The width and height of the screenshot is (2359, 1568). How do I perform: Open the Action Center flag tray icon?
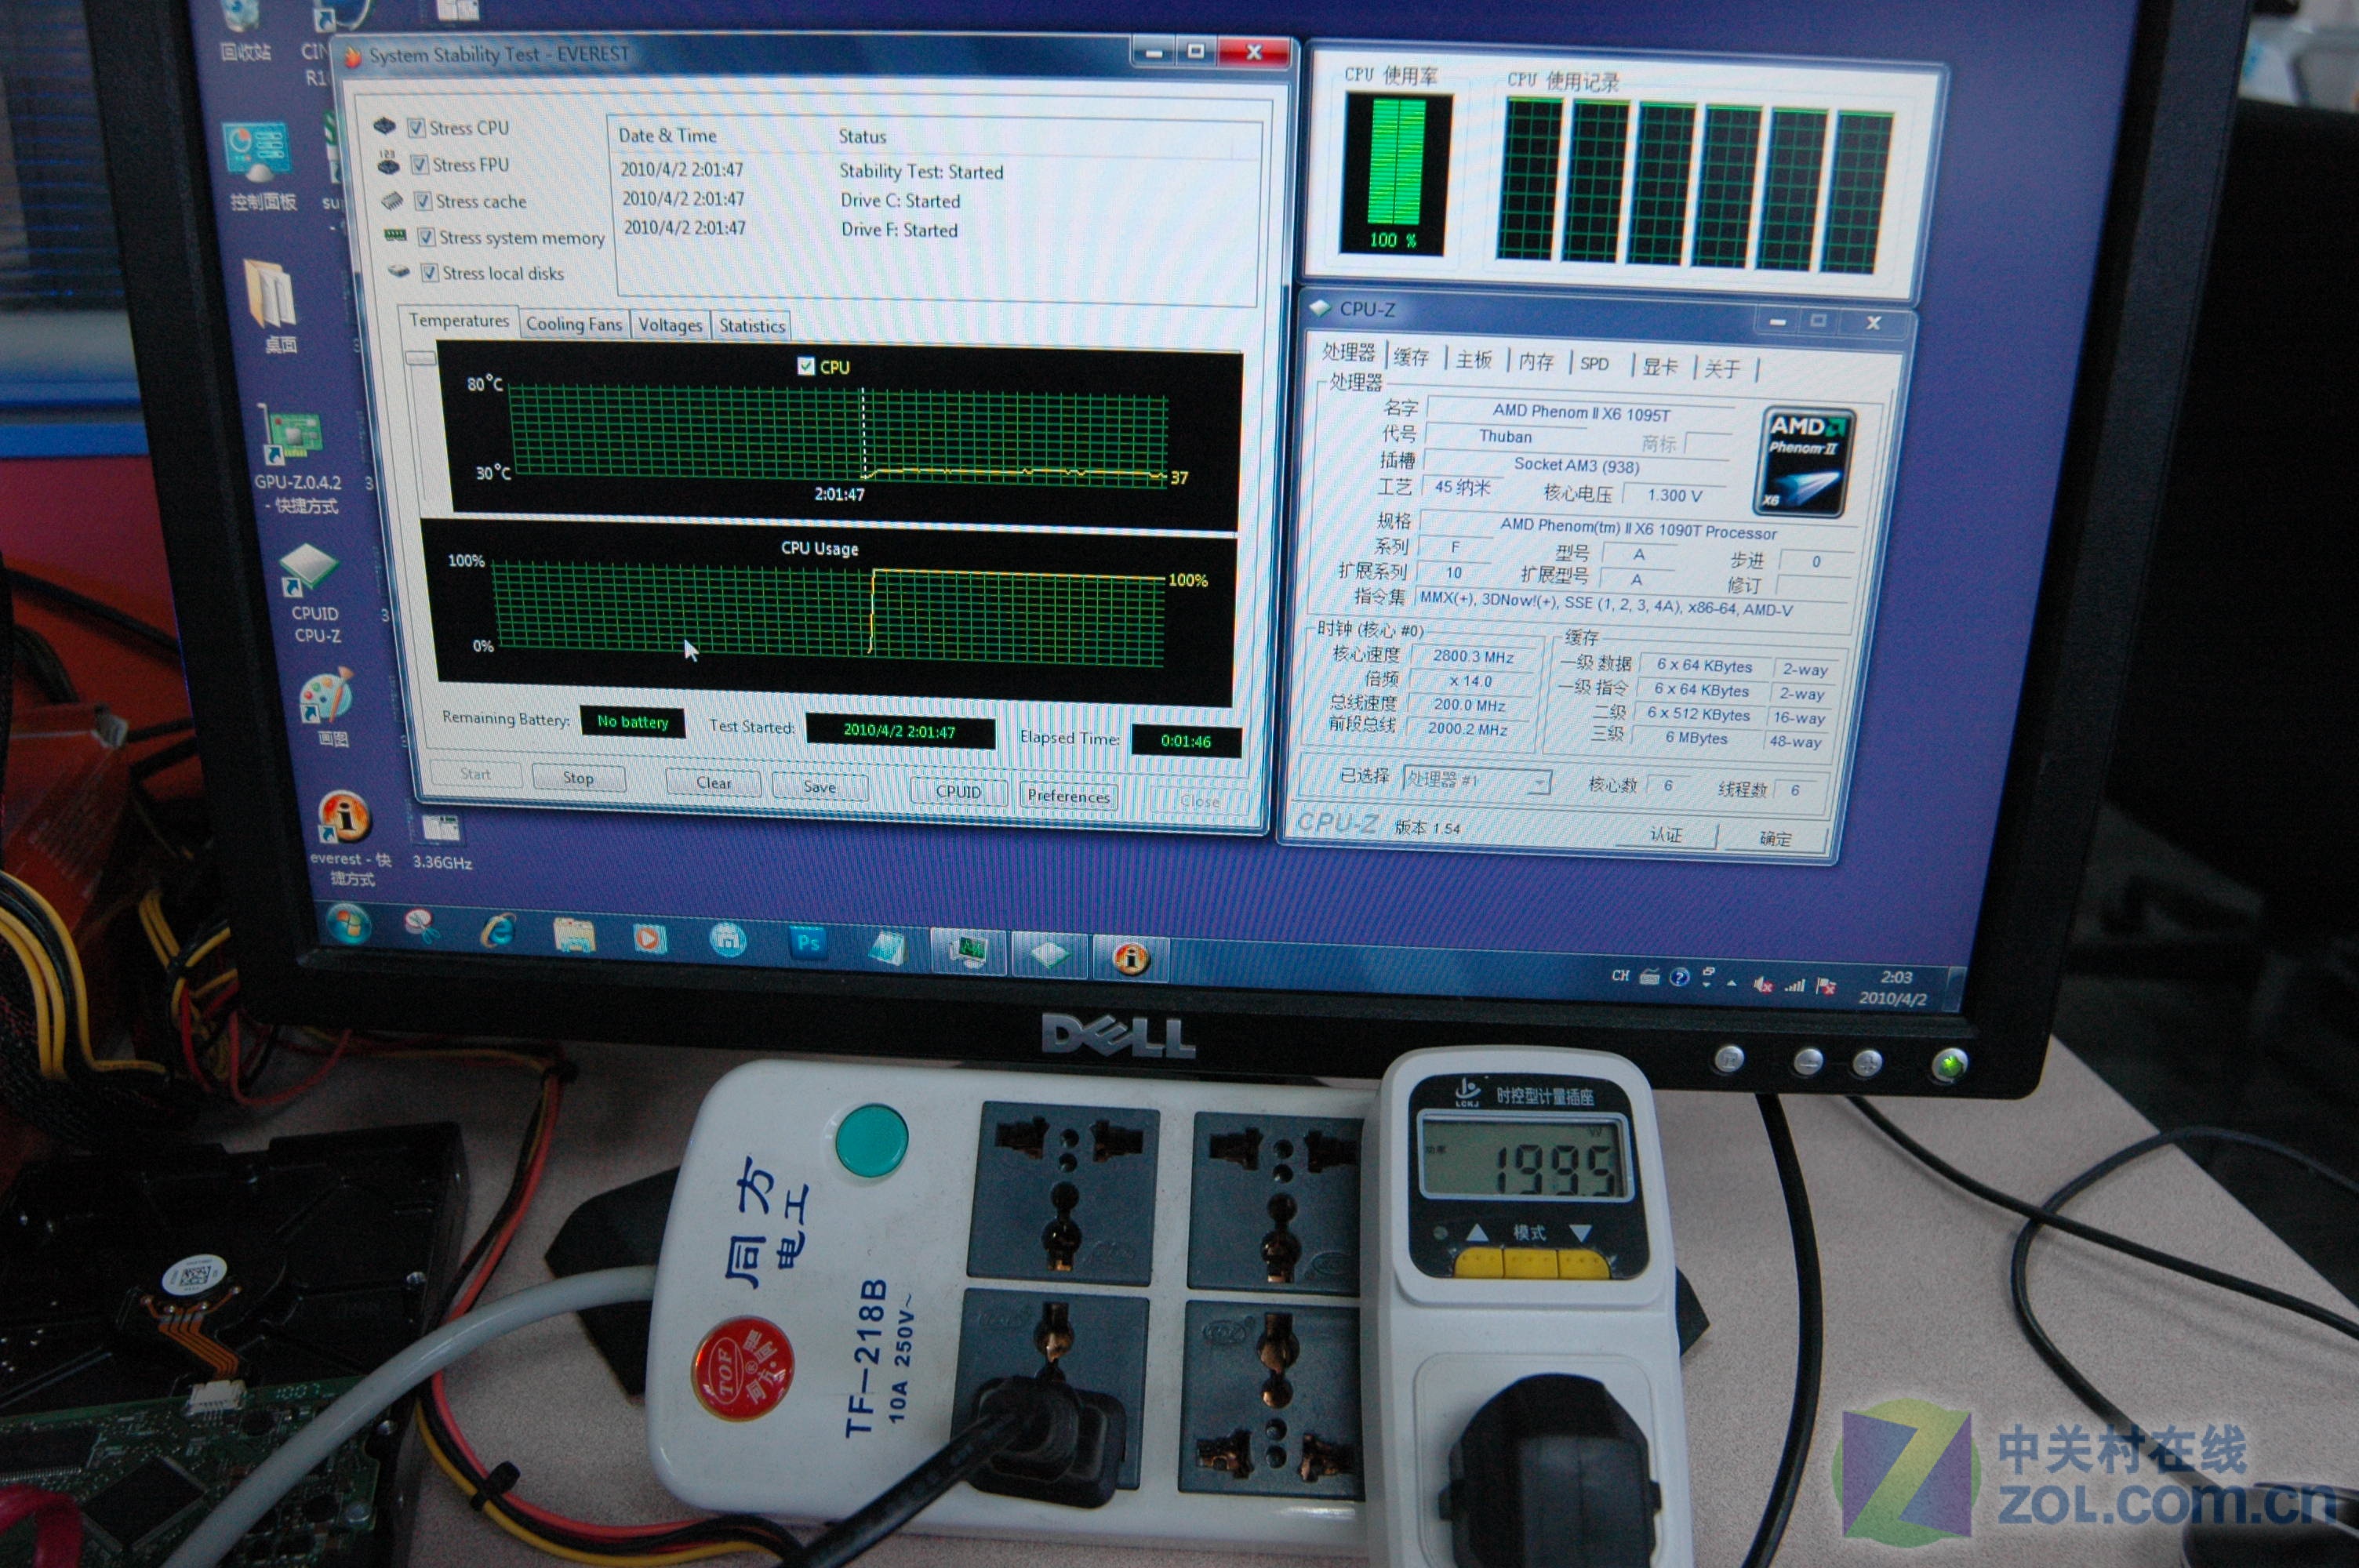pyautogui.click(x=1826, y=987)
